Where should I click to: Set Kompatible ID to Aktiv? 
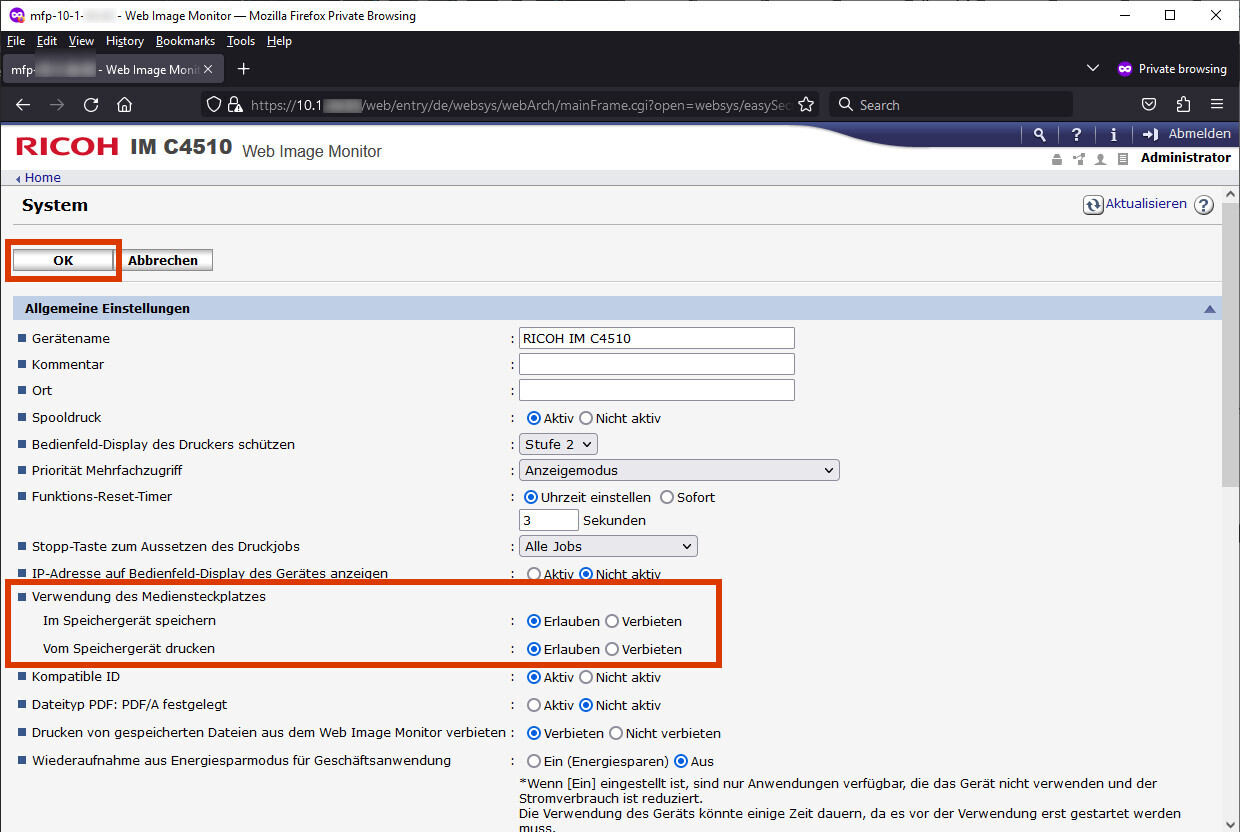pos(534,677)
